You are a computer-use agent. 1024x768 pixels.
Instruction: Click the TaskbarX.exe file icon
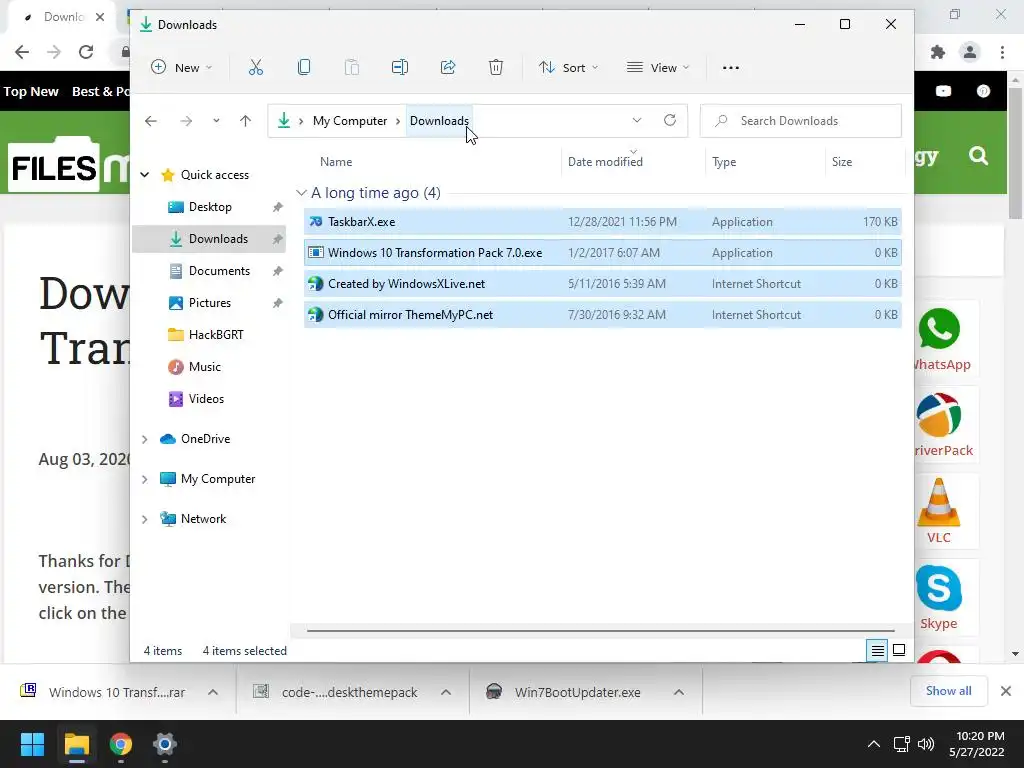(315, 221)
